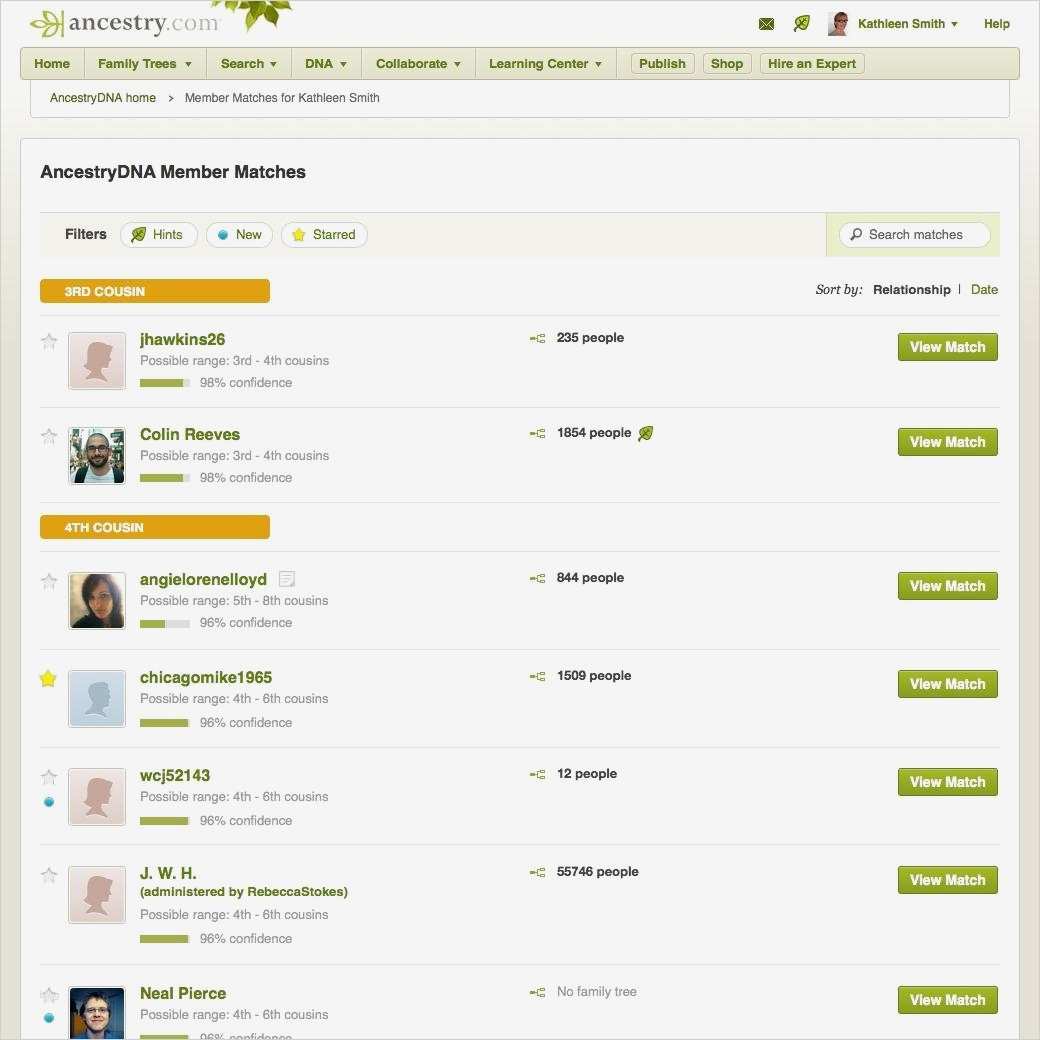Toggle the New matches filter

pyautogui.click(x=239, y=235)
